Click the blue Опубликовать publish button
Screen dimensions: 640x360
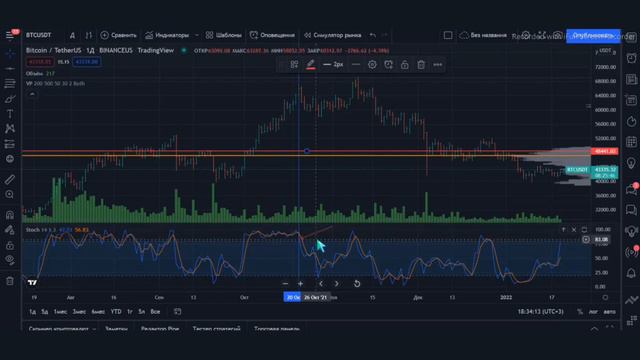pos(593,36)
